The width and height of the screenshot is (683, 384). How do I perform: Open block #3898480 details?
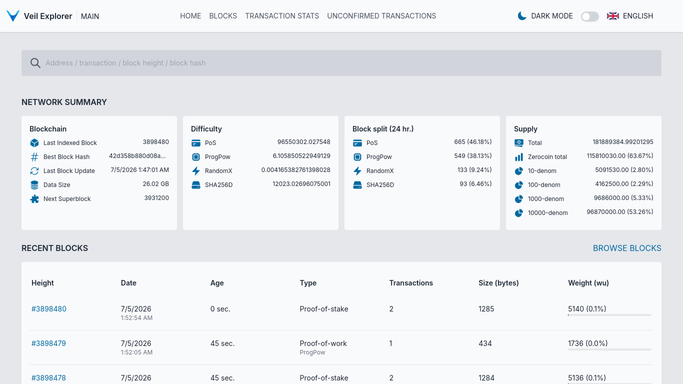click(49, 309)
